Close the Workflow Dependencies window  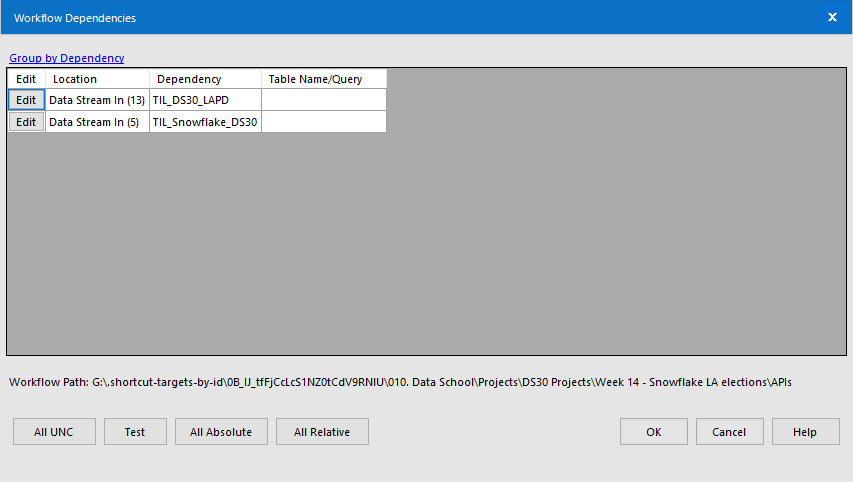click(832, 17)
